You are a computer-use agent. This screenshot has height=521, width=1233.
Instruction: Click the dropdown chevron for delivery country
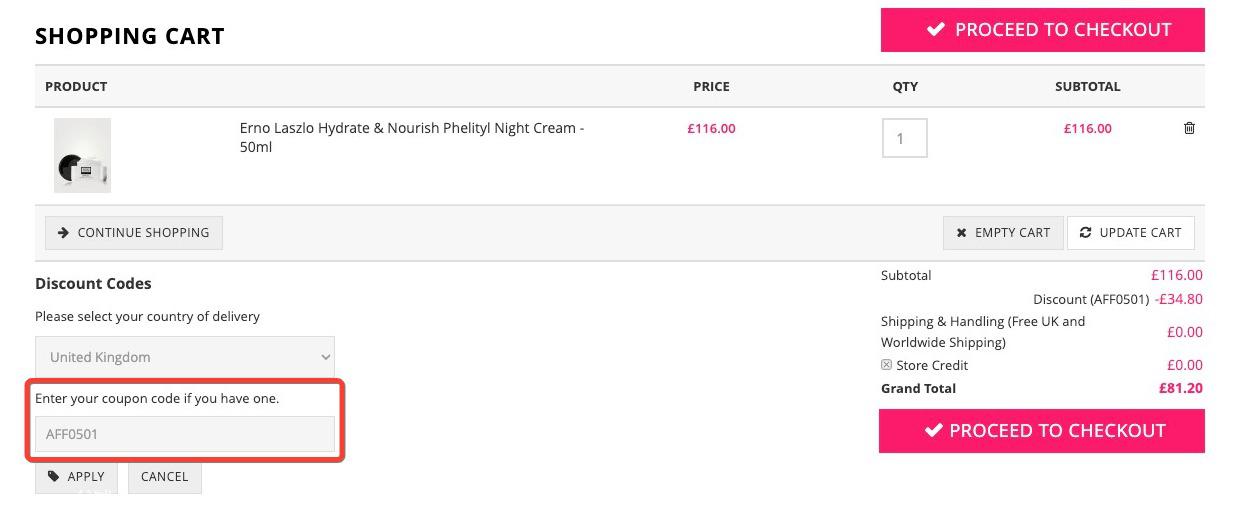(x=325, y=357)
